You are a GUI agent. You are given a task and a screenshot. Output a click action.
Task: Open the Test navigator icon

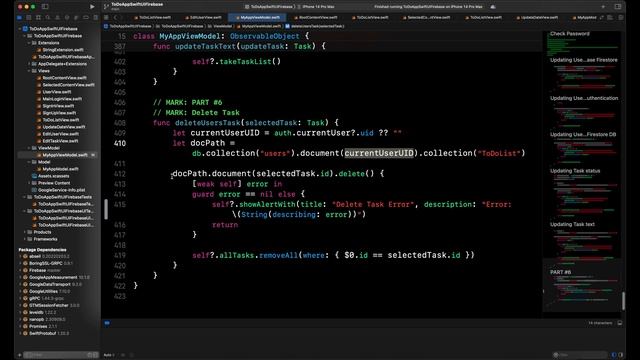pyautogui.click(x=67, y=18)
